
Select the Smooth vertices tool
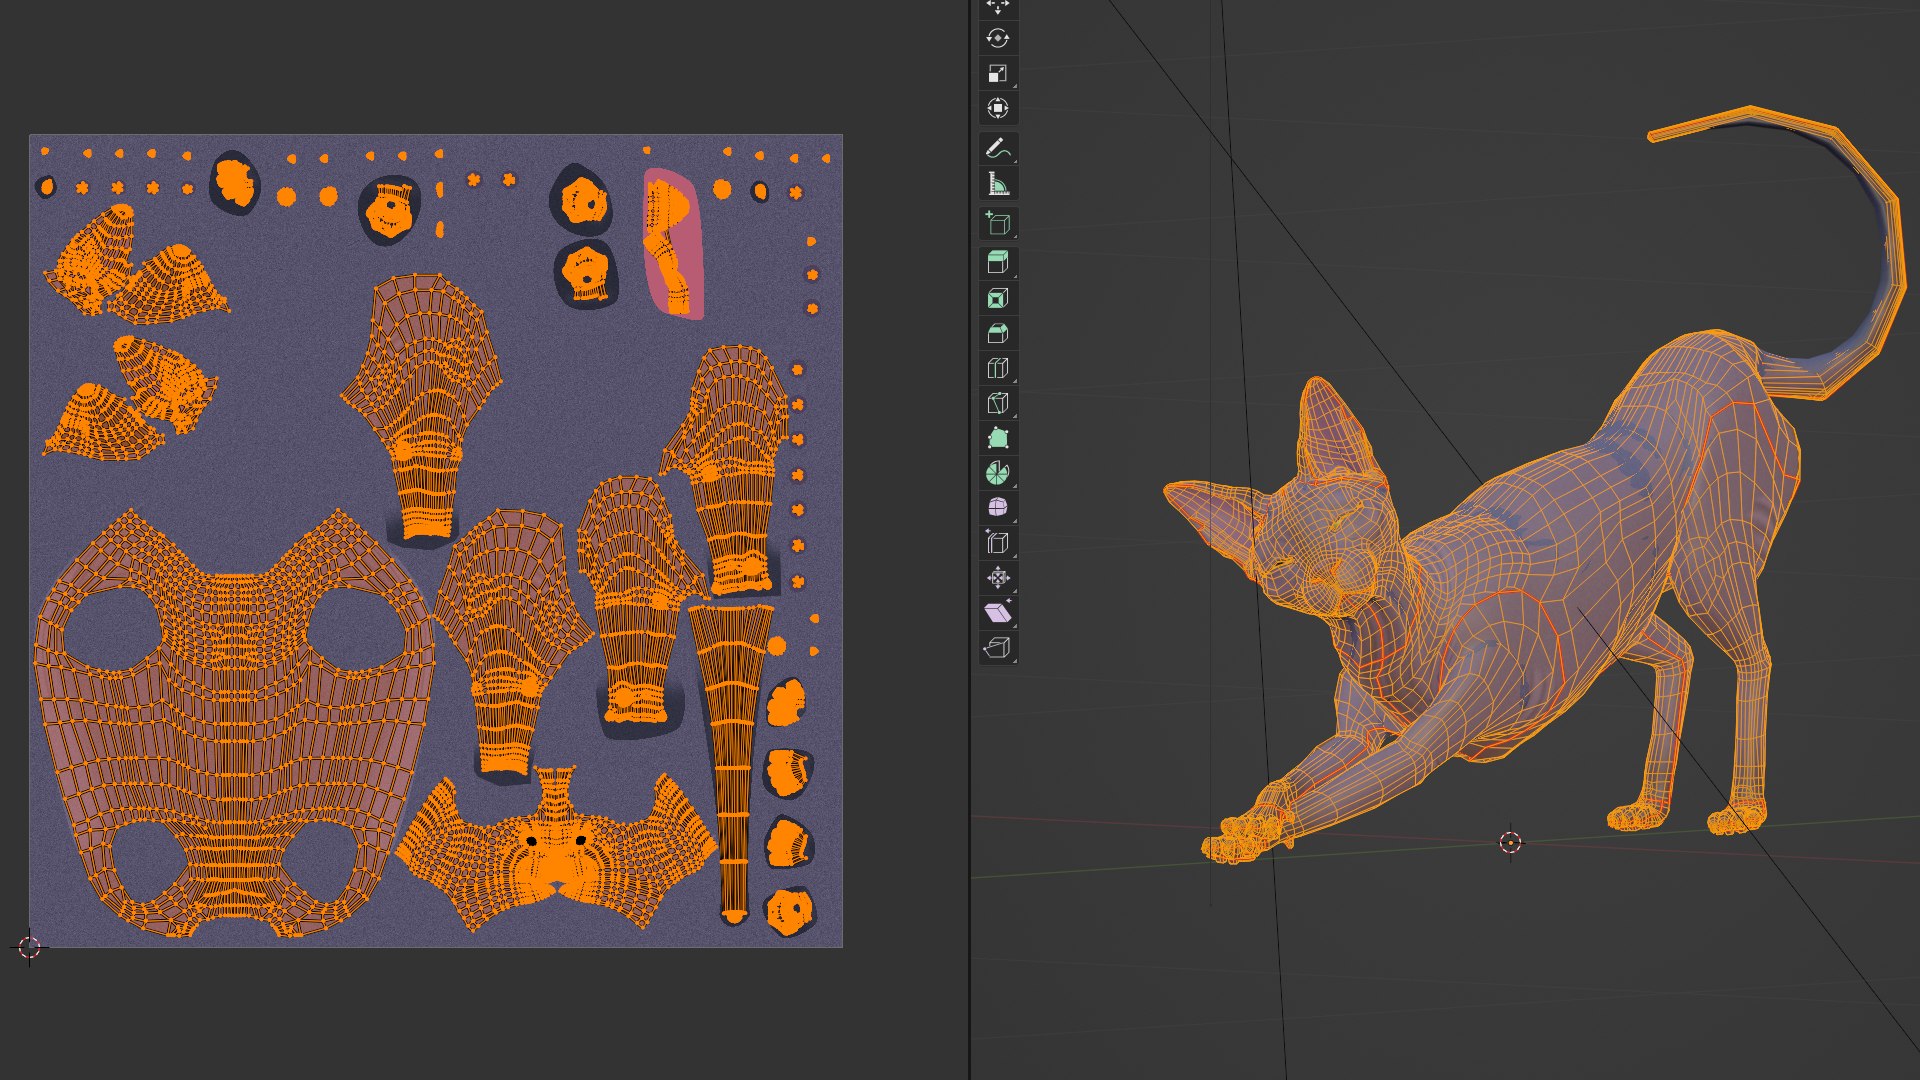pyautogui.click(x=997, y=508)
